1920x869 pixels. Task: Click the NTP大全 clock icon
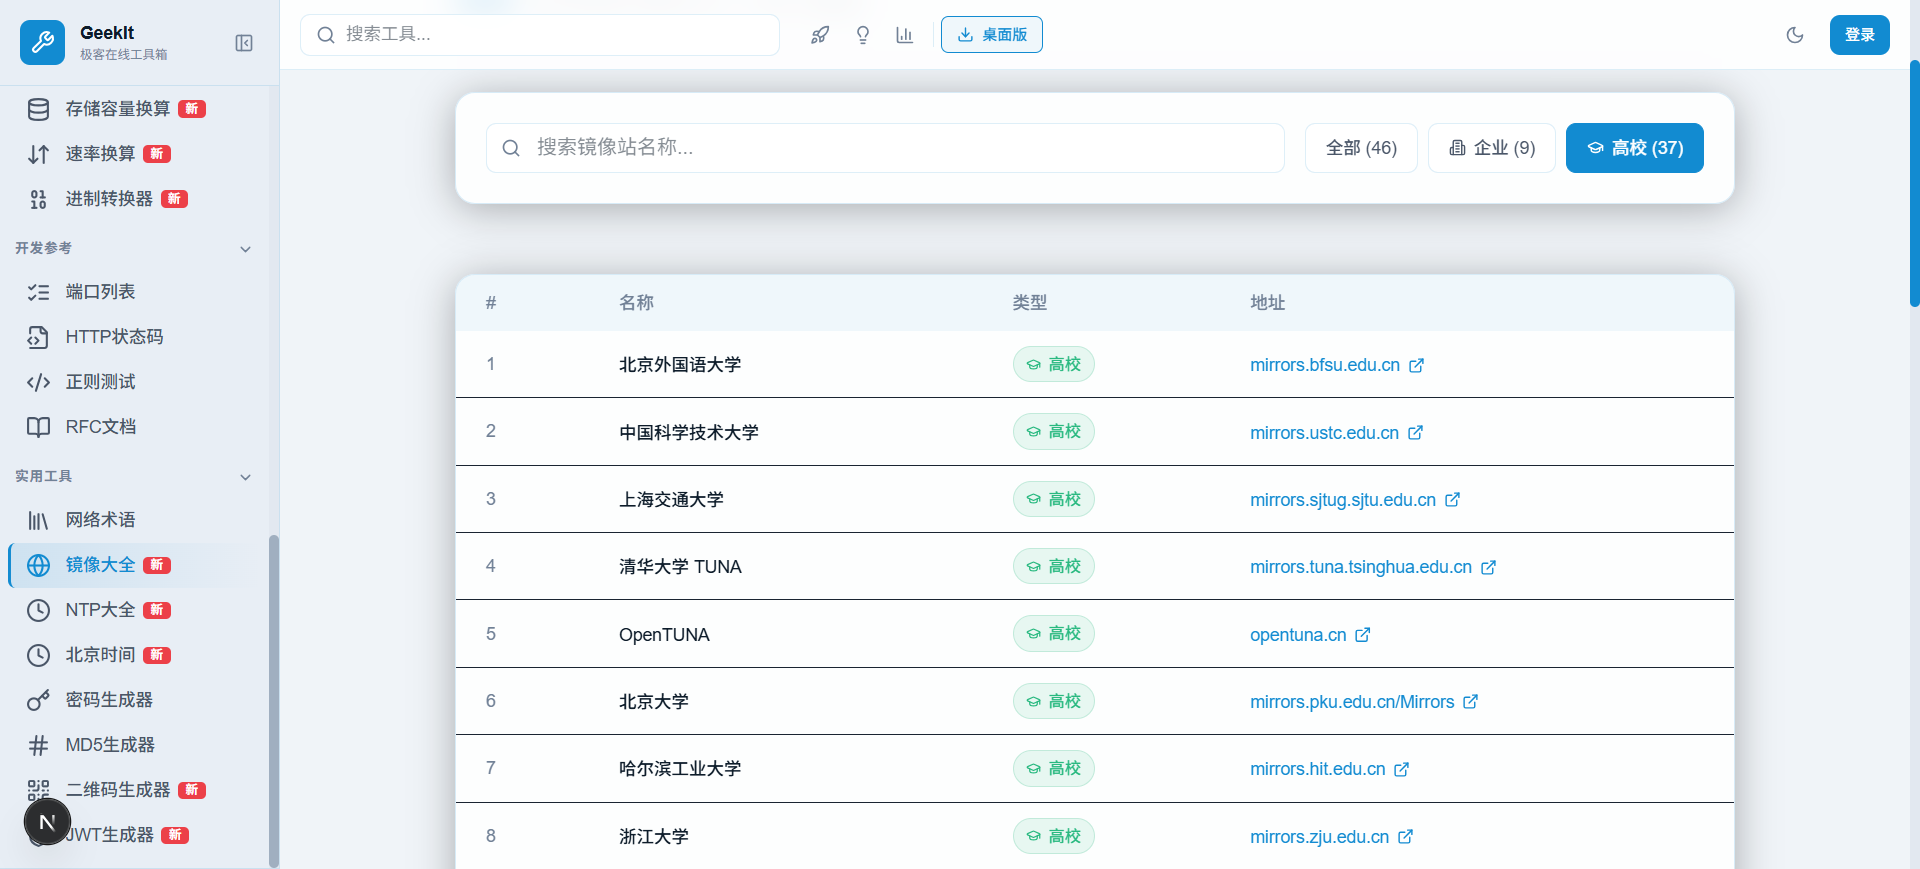tap(38, 610)
